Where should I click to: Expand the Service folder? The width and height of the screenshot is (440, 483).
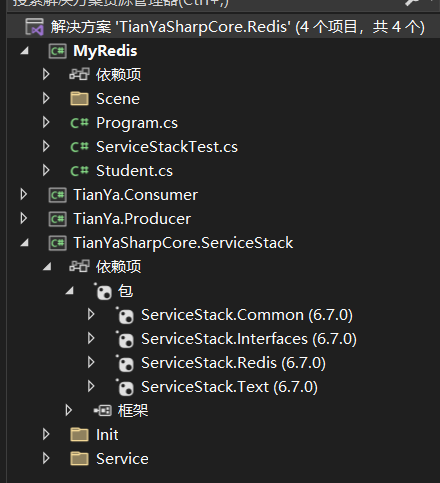(x=46, y=458)
